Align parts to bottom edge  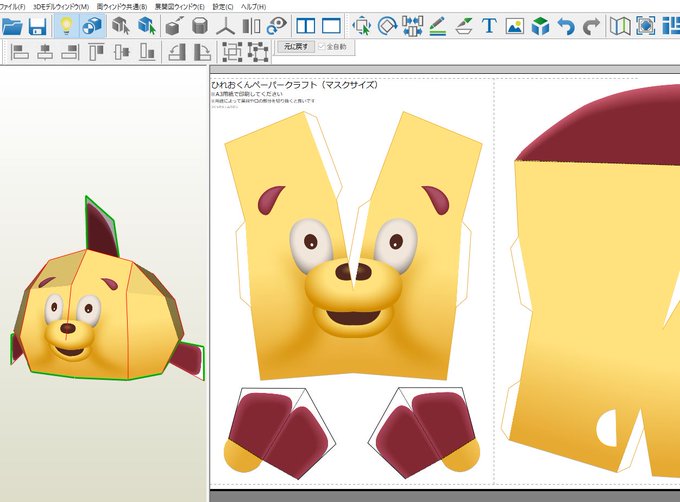tap(147, 52)
